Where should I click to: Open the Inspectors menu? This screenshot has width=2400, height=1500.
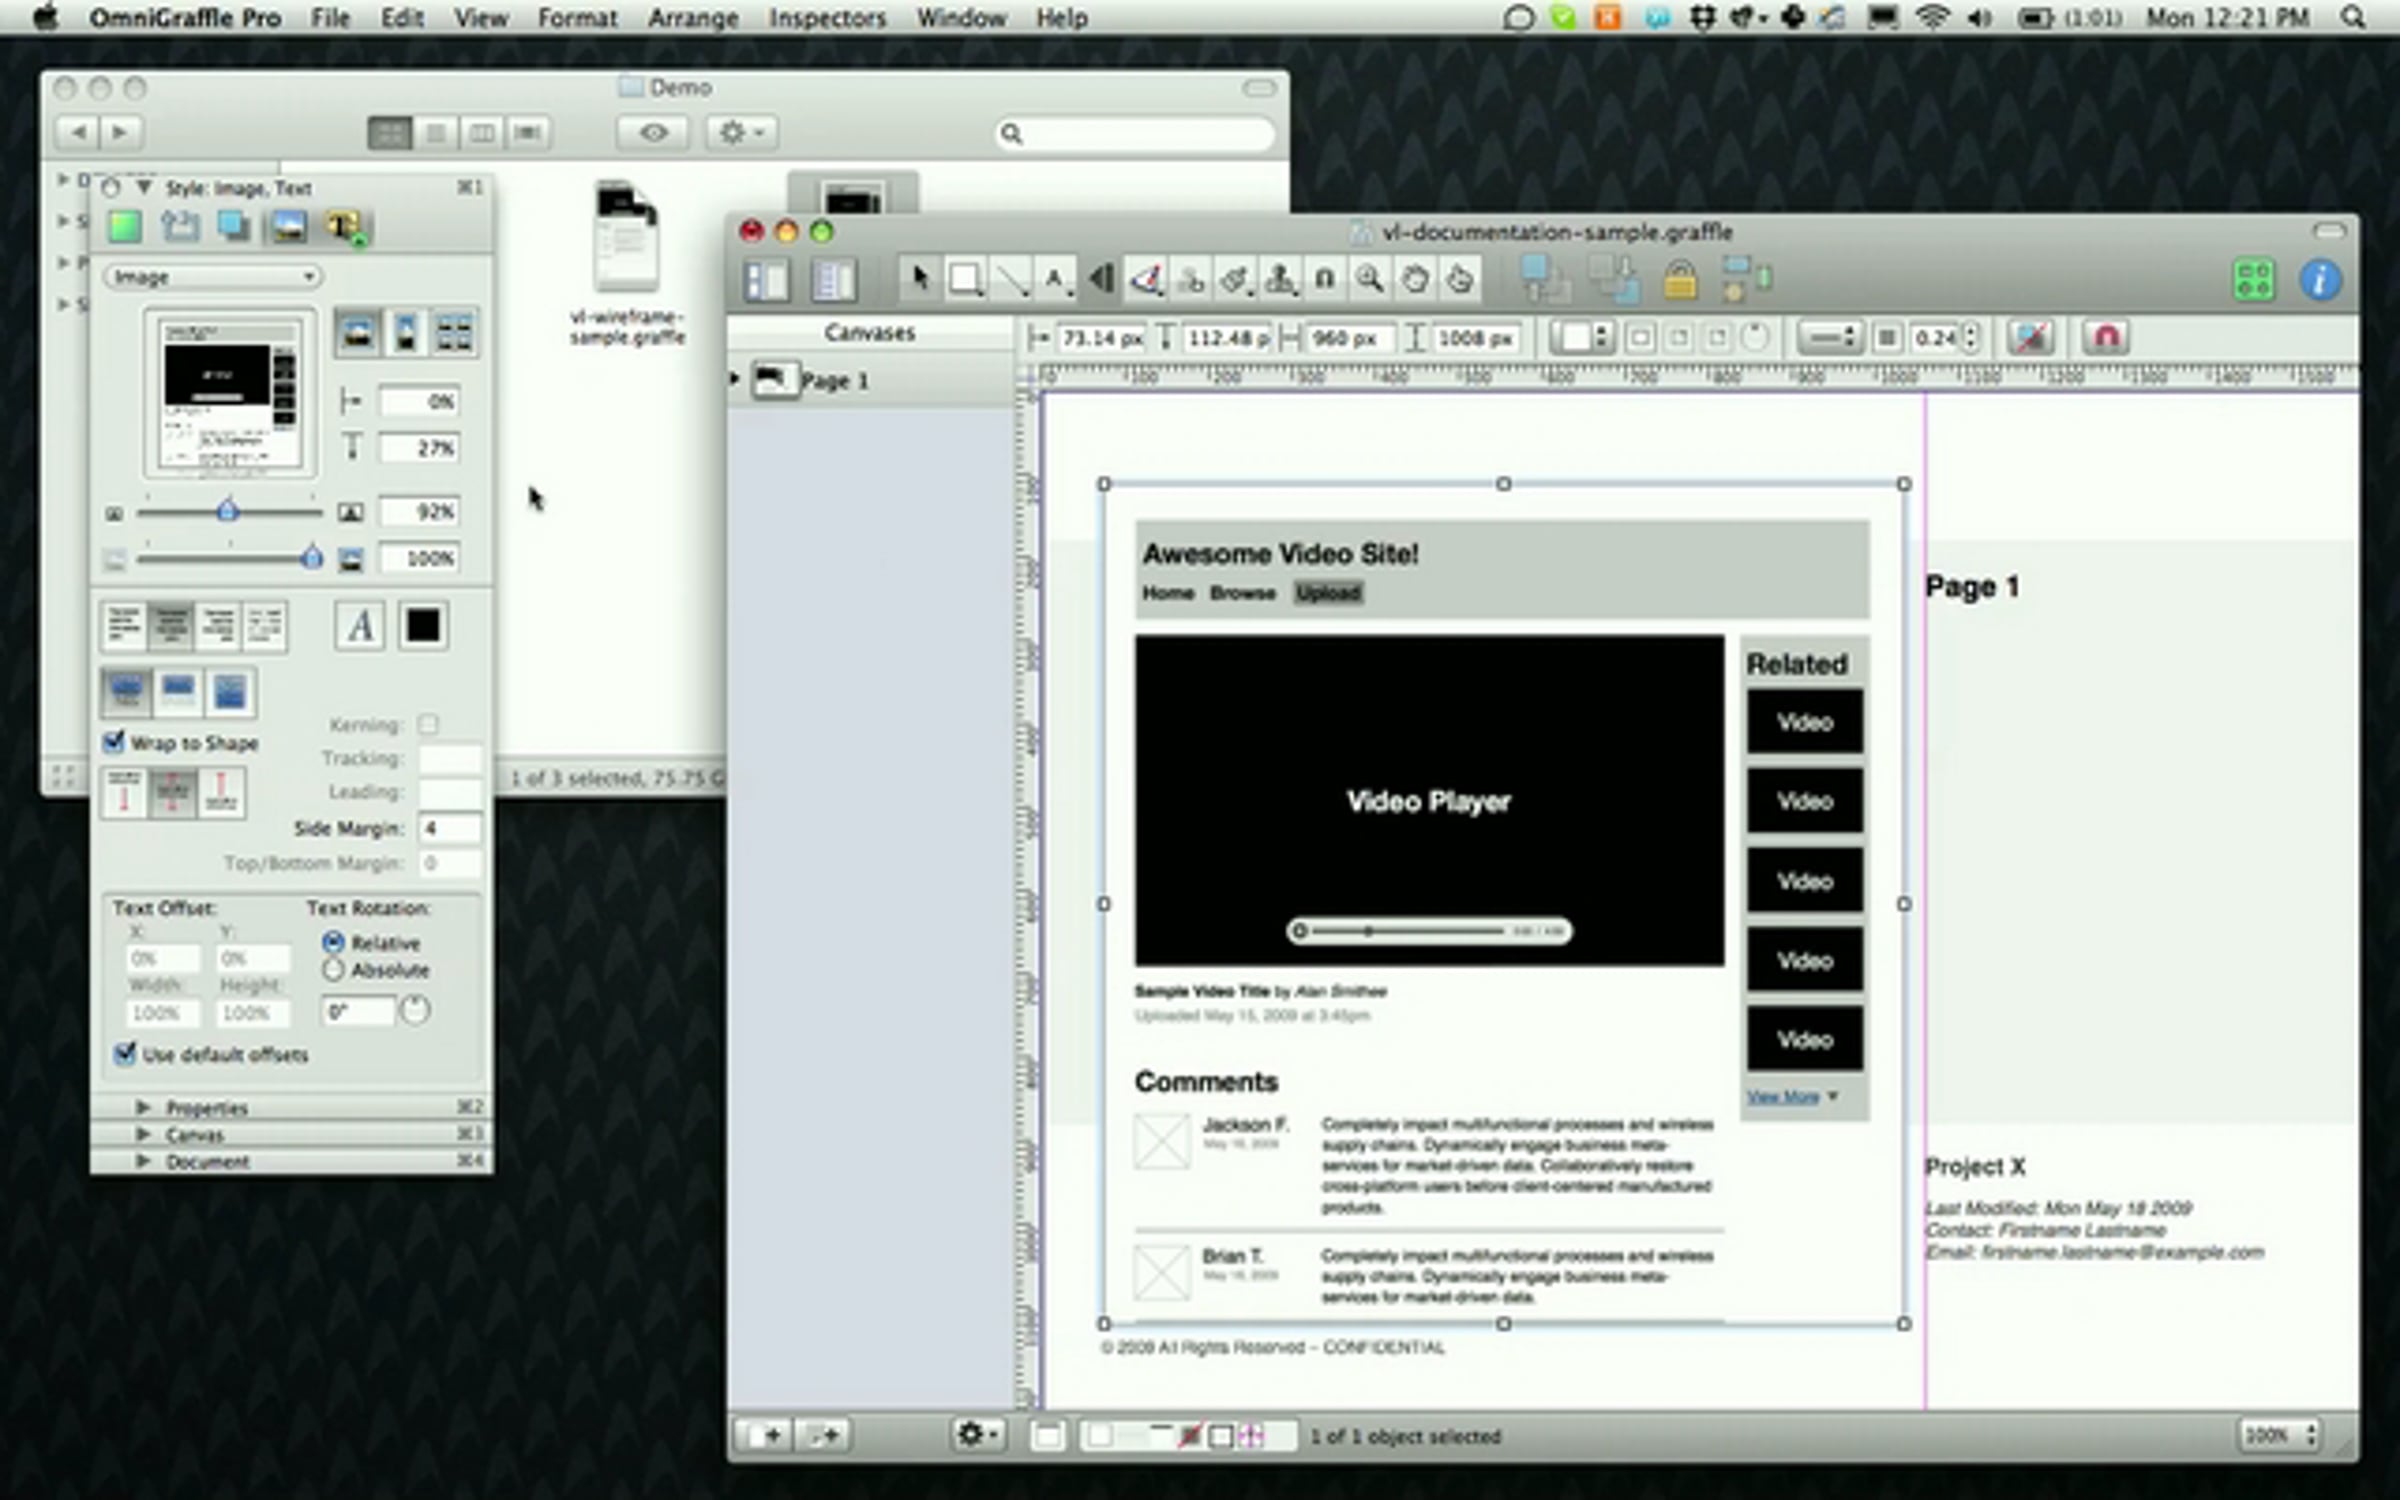827,18
